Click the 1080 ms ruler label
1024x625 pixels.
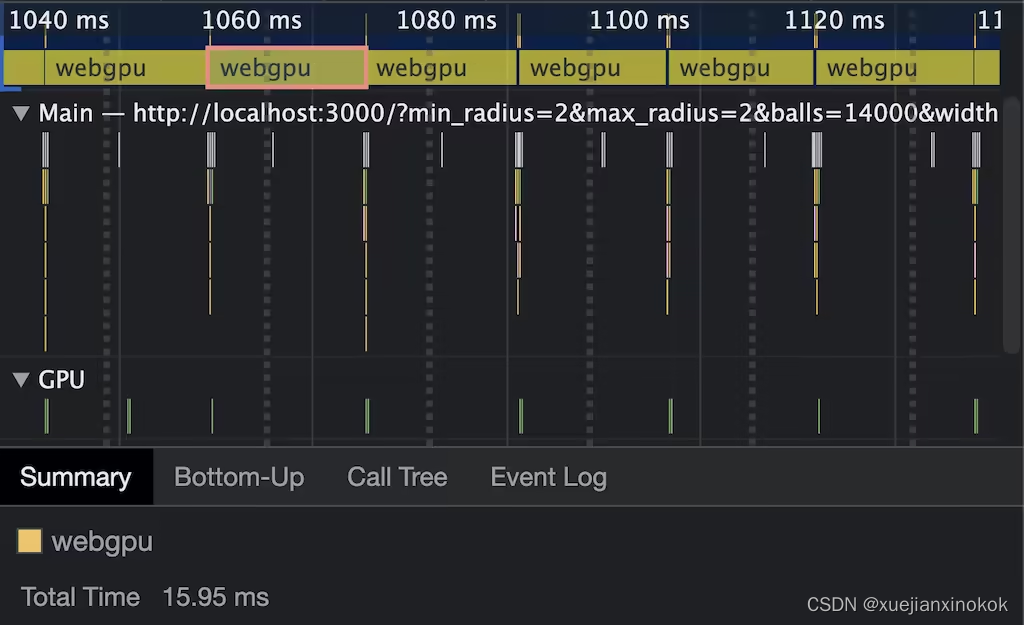[x=447, y=20]
